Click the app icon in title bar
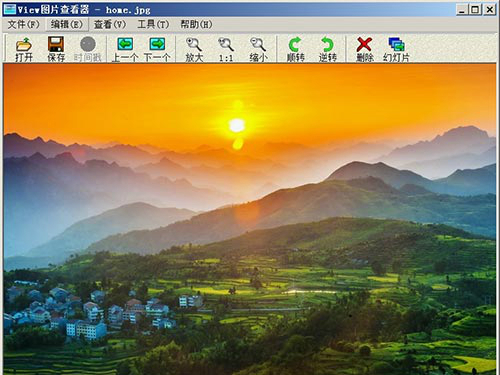The height and width of the screenshot is (375, 500). pos(10,9)
